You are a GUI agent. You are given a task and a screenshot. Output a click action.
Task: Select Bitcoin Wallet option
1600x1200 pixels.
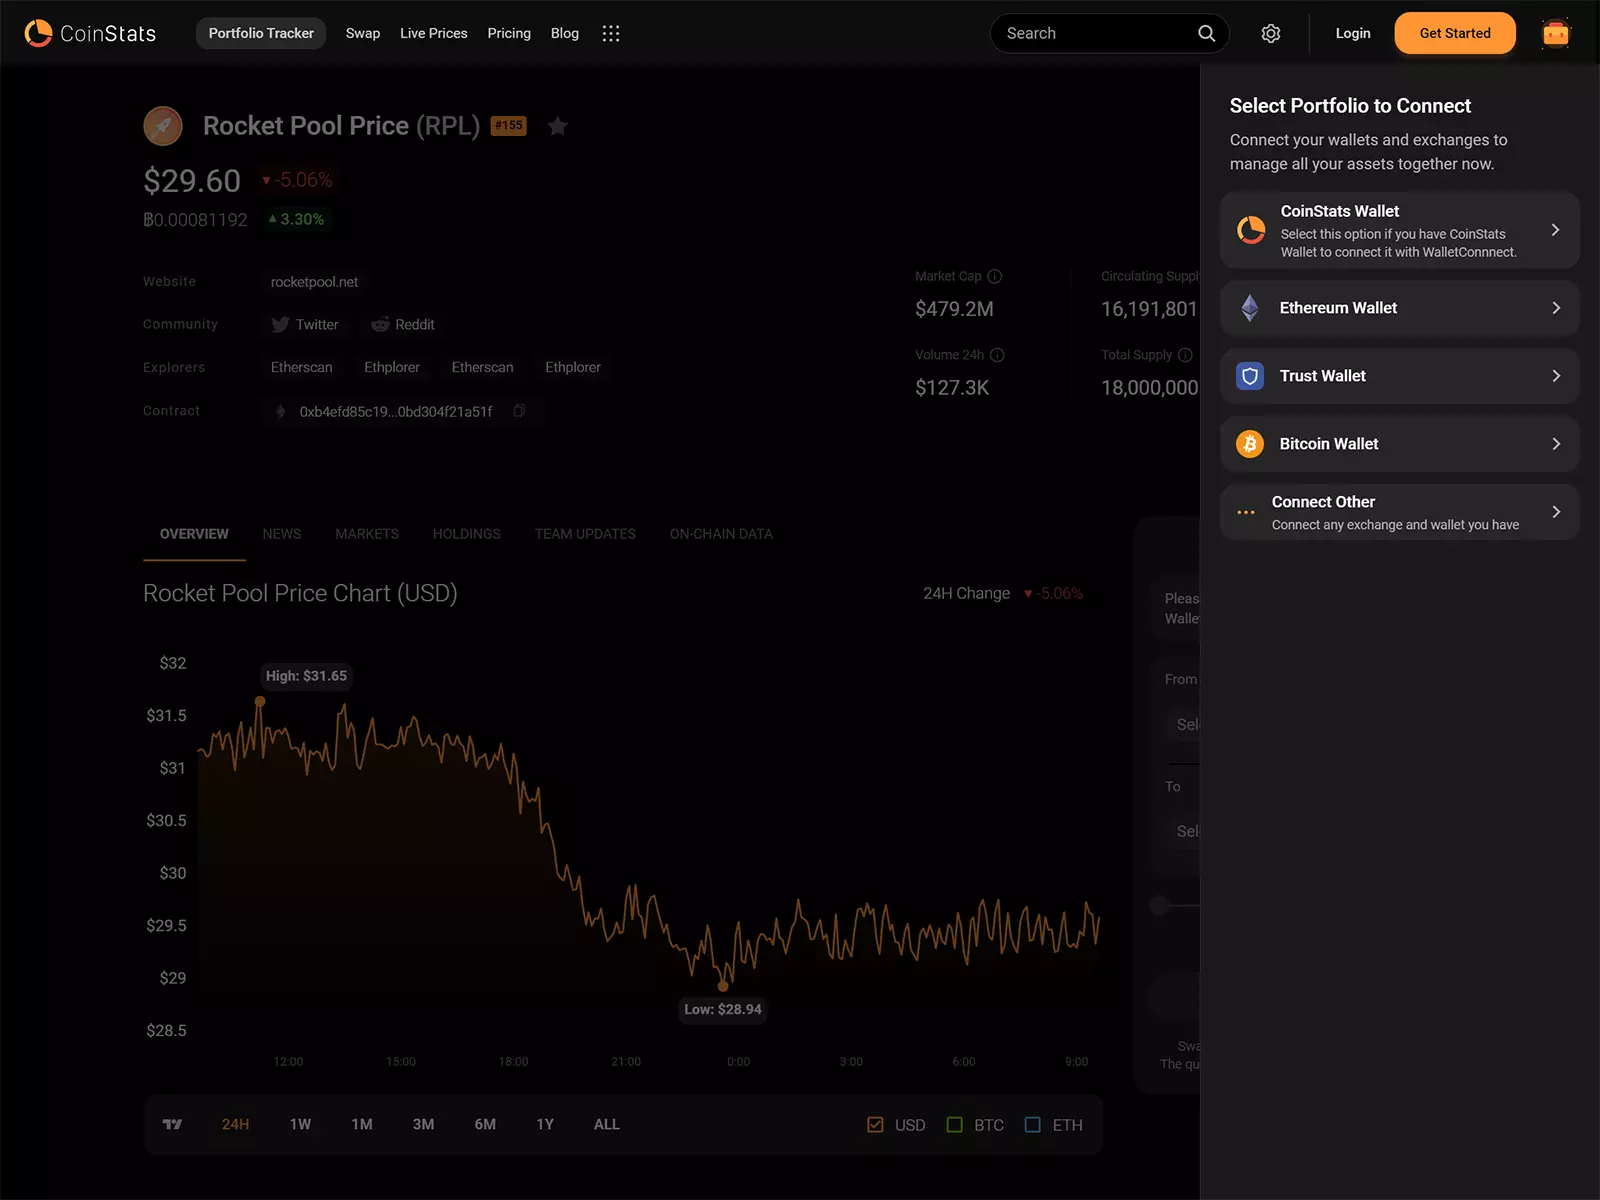coord(1400,444)
